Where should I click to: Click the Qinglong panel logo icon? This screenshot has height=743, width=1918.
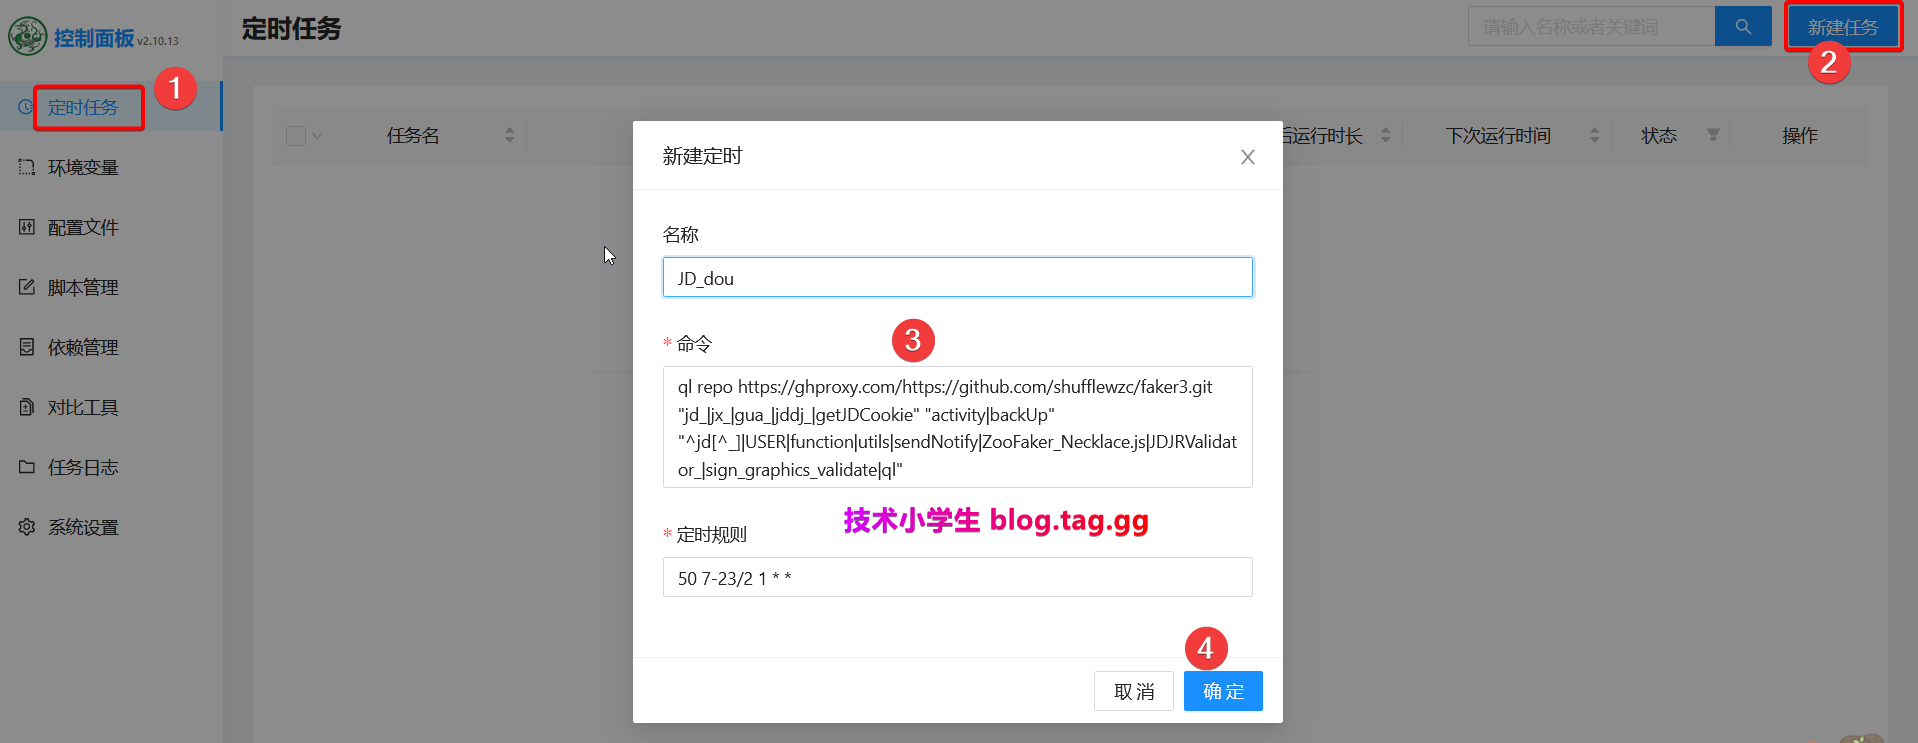[27, 36]
